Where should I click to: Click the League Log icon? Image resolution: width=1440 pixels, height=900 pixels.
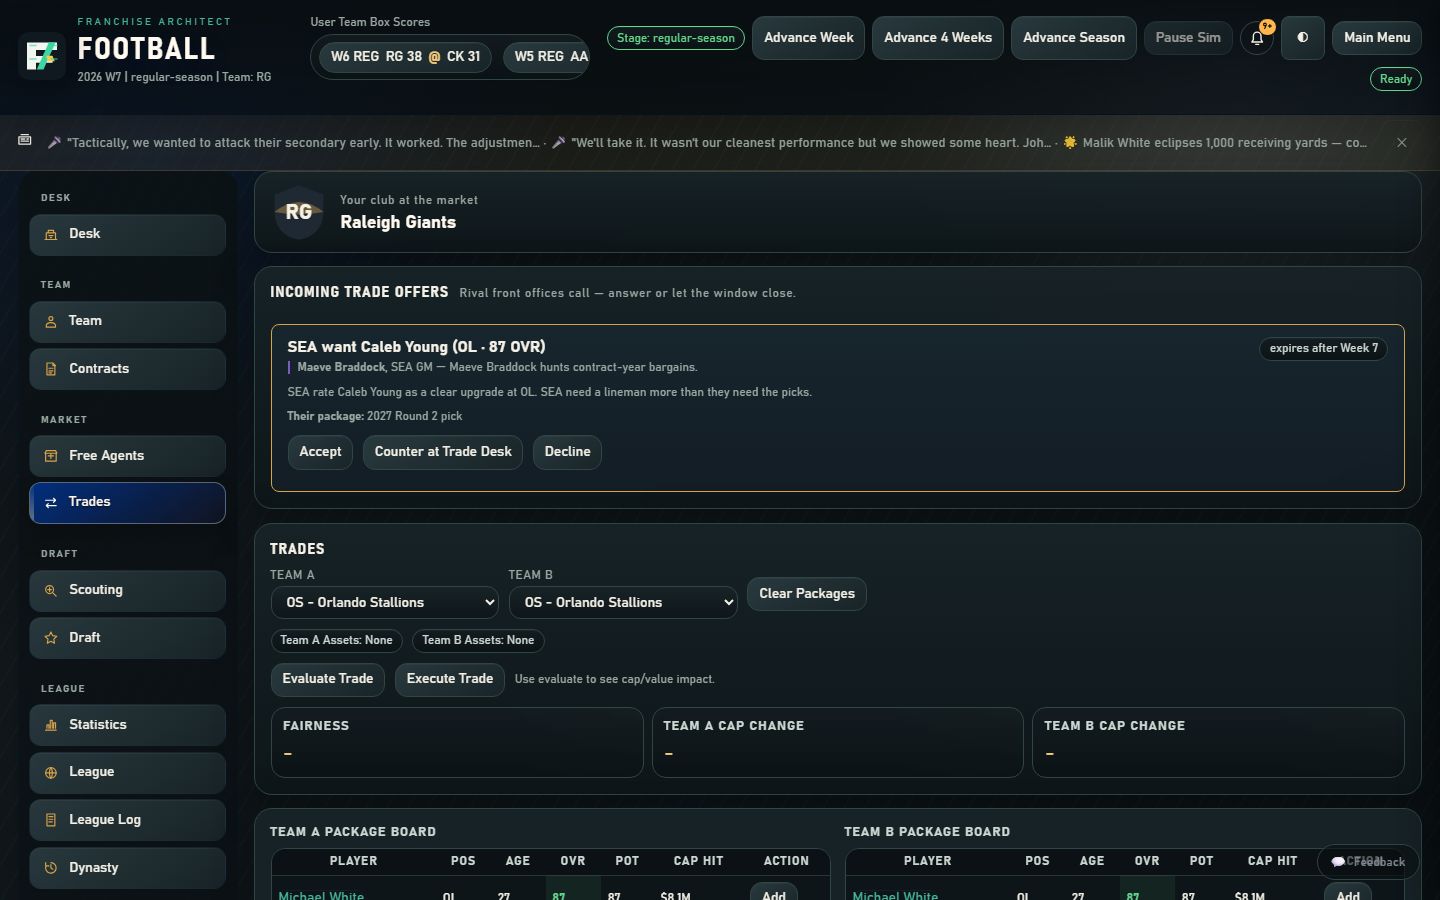tap(51, 820)
